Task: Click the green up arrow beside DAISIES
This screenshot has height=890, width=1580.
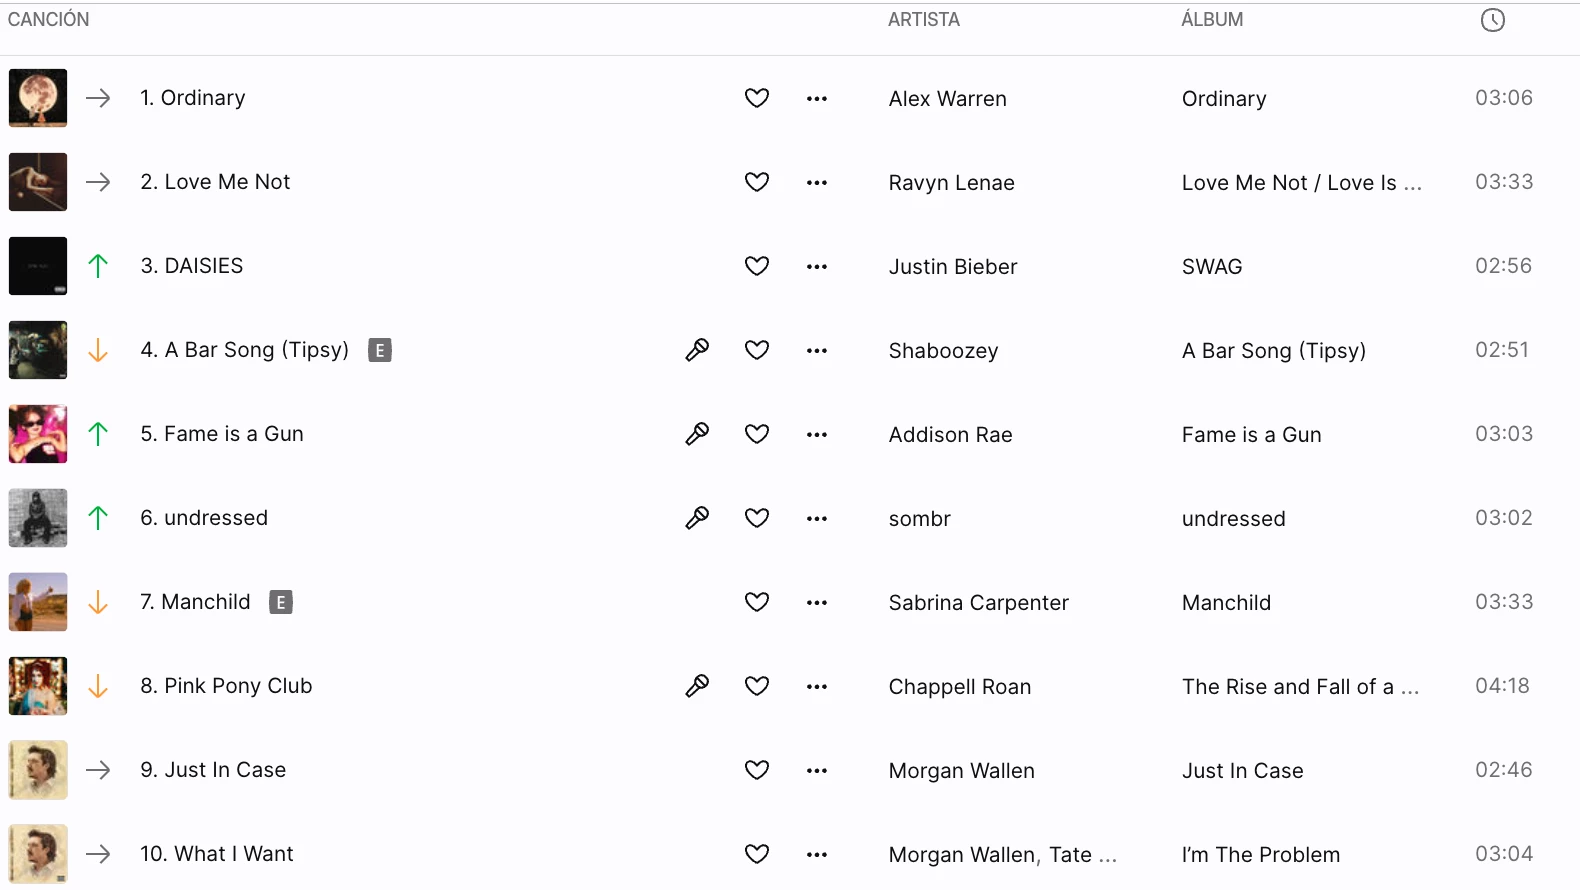Action: [98, 266]
